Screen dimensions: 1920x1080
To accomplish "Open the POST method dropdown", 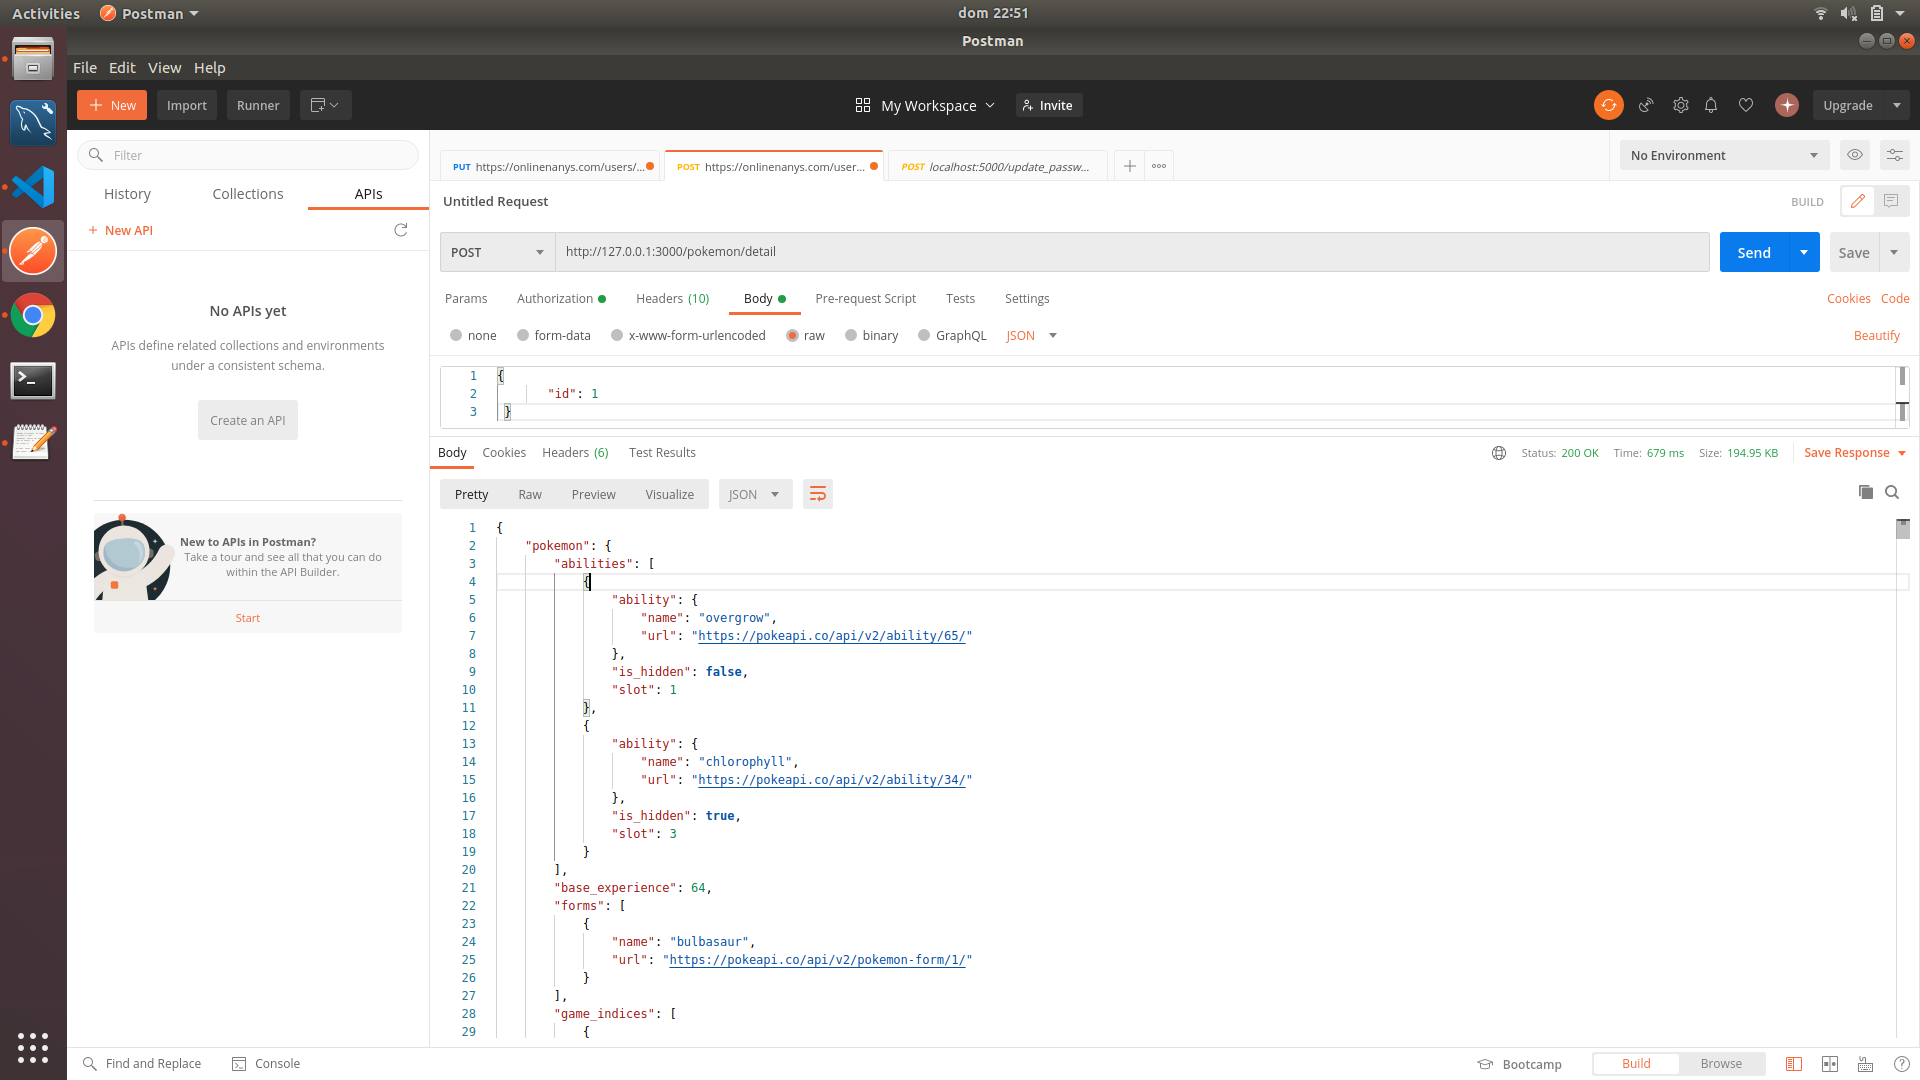I will [497, 252].
